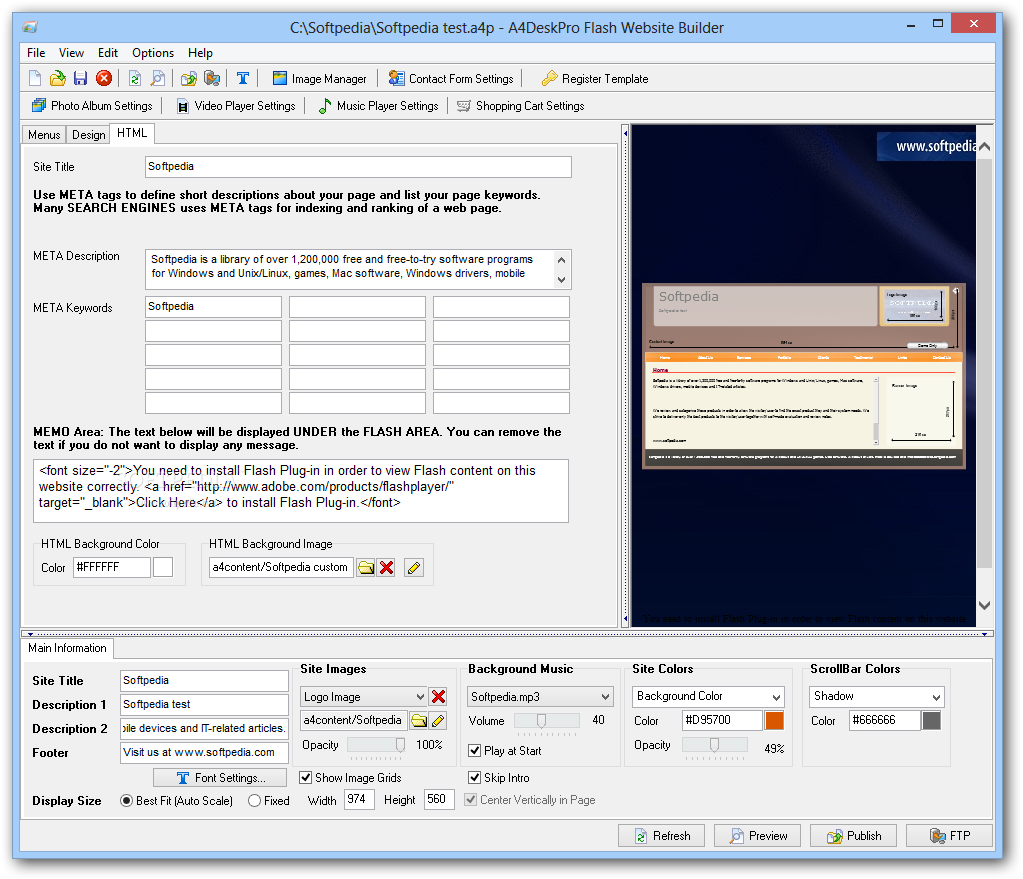This screenshot has width=1023, height=879.
Task: Toggle Show Image Grids checkbox
Action: [x=305, y=778]
